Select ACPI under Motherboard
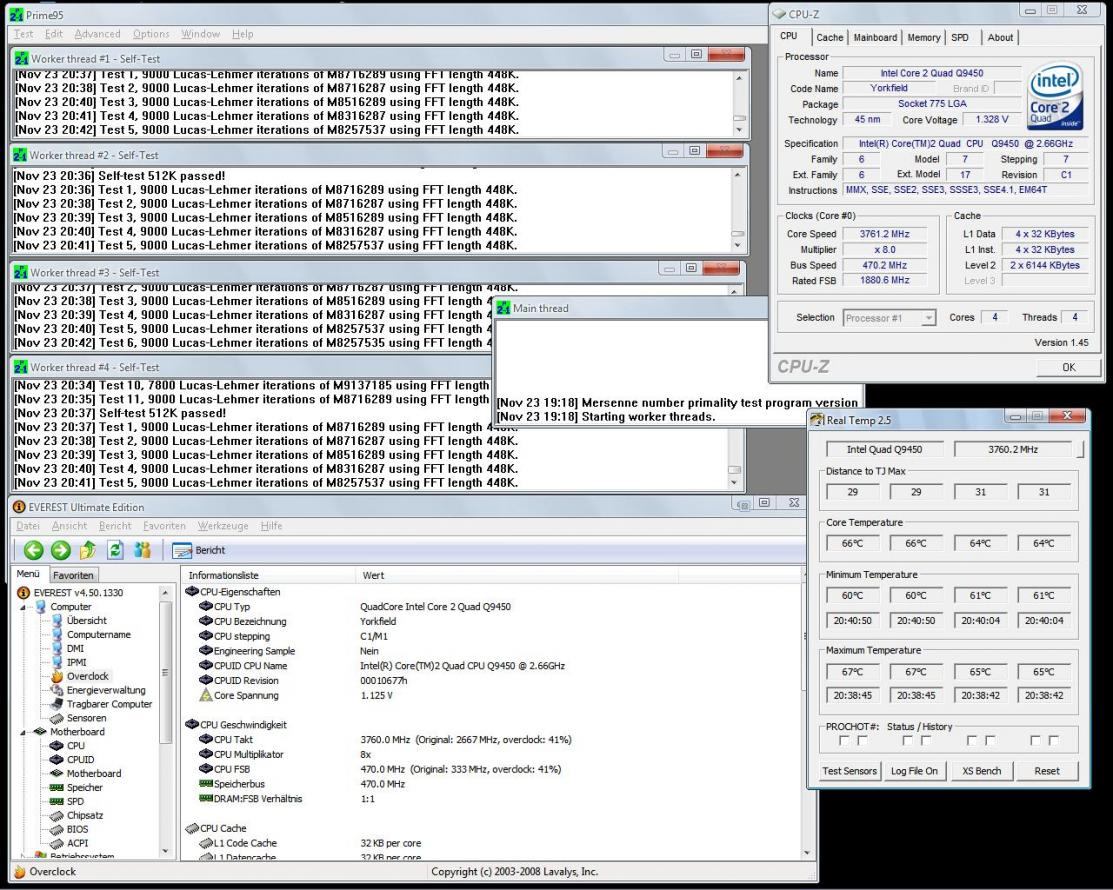 pyautogui.click(x=77, y=843)
